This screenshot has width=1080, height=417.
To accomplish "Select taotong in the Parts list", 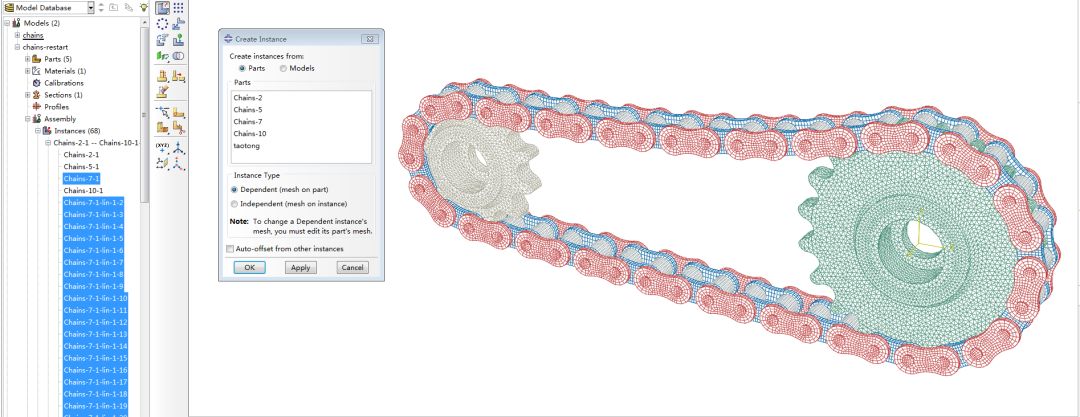I will 246,145.
